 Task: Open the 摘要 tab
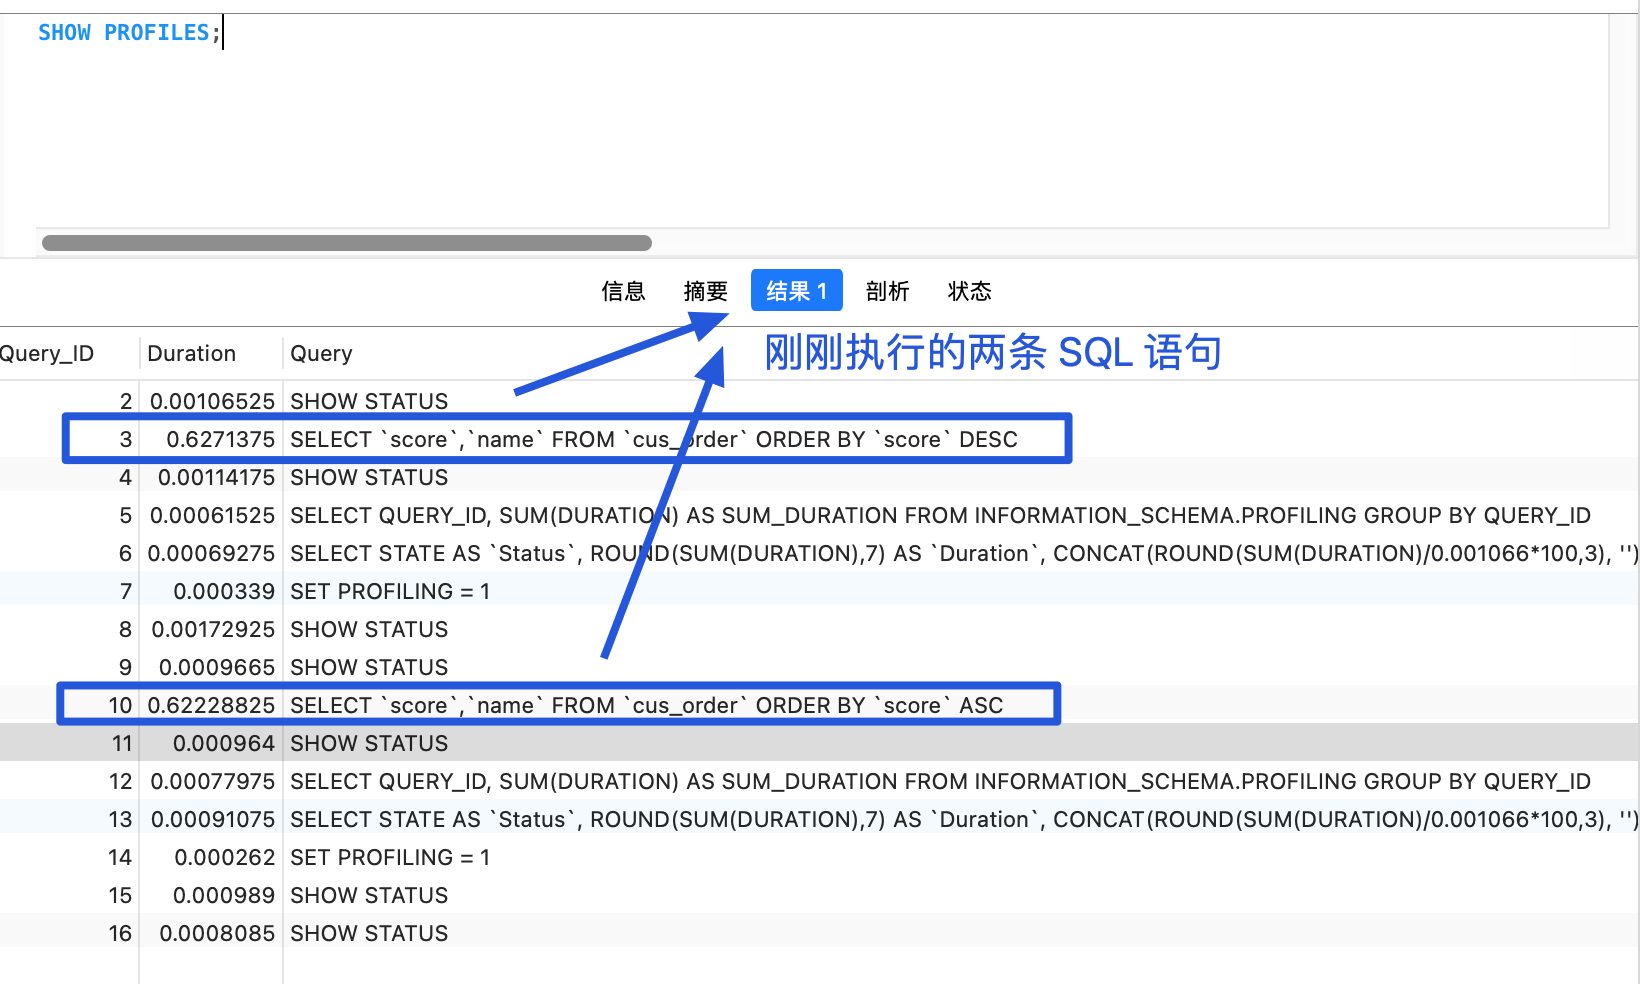pos(705,291)
